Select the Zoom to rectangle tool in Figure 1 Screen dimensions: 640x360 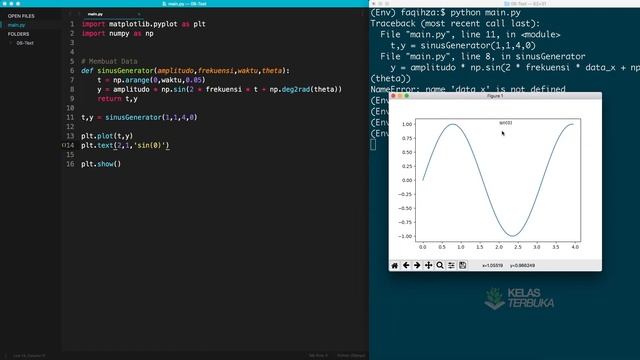(x=440, y=265)
